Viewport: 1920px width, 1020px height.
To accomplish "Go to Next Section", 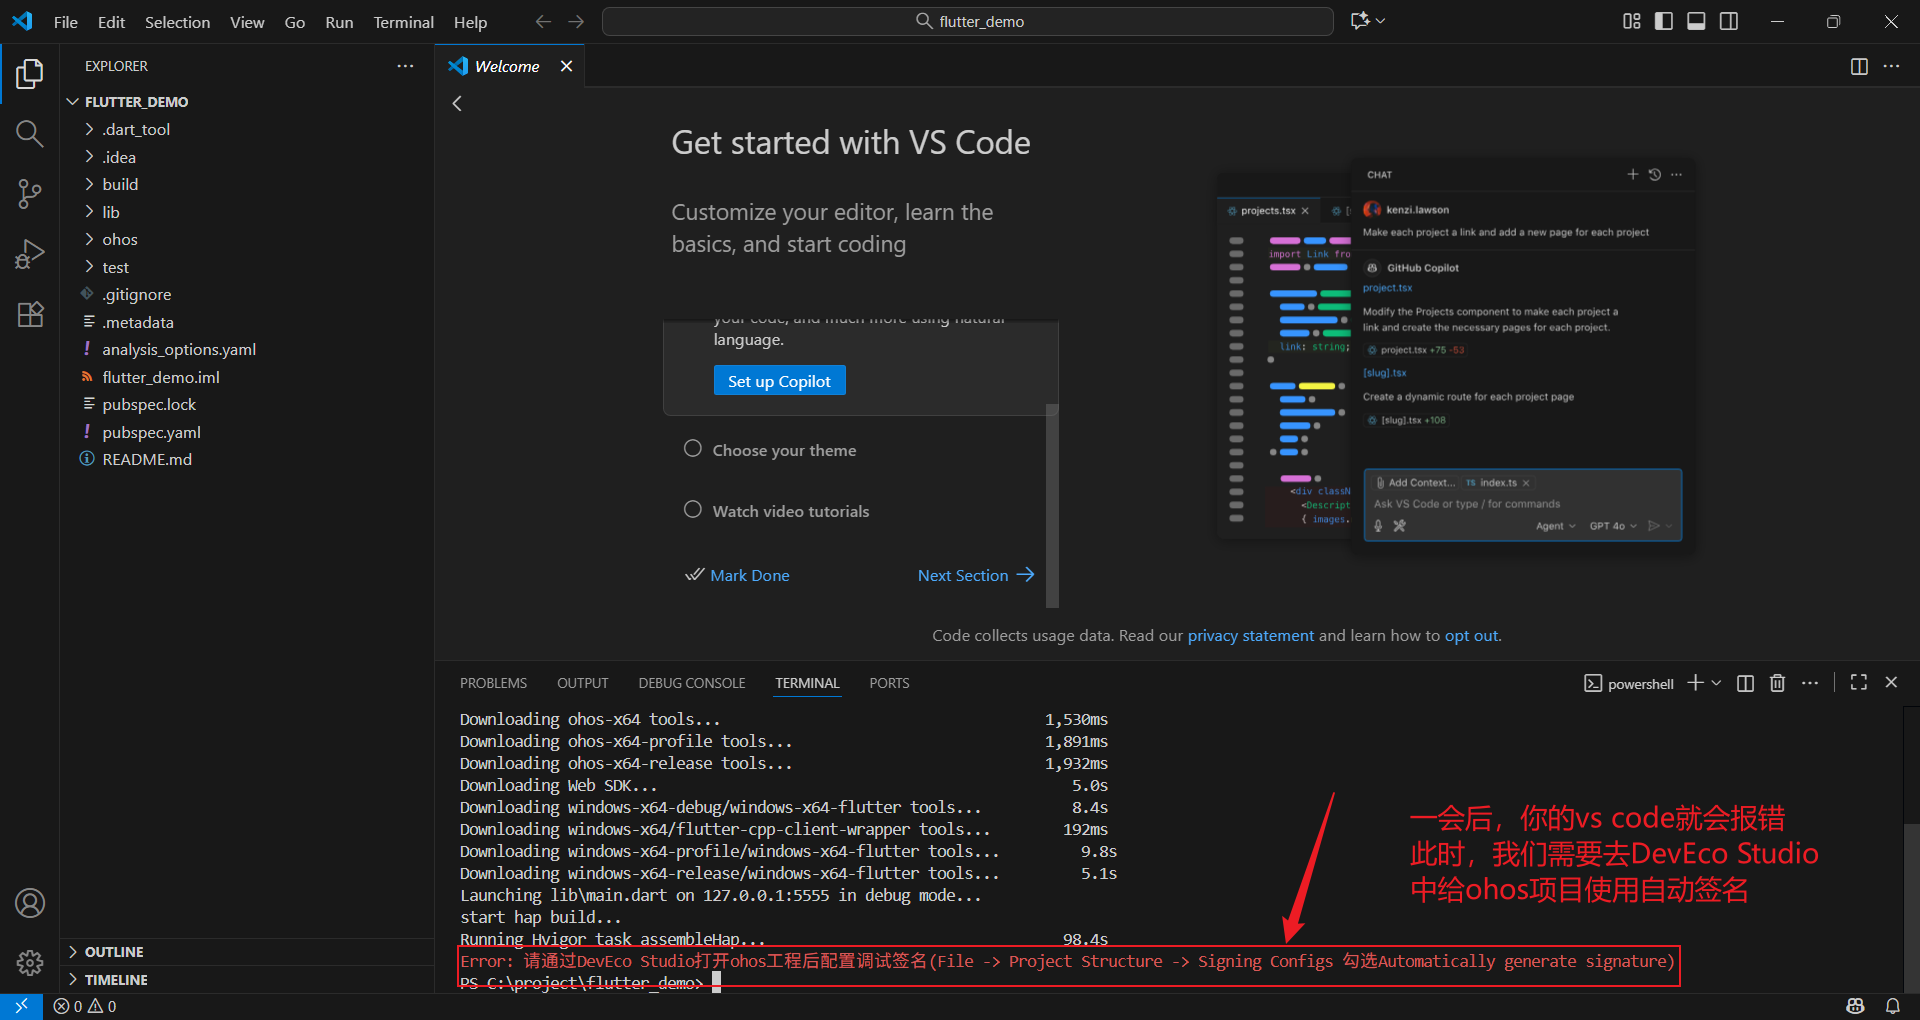I will (x=976, y=575).
